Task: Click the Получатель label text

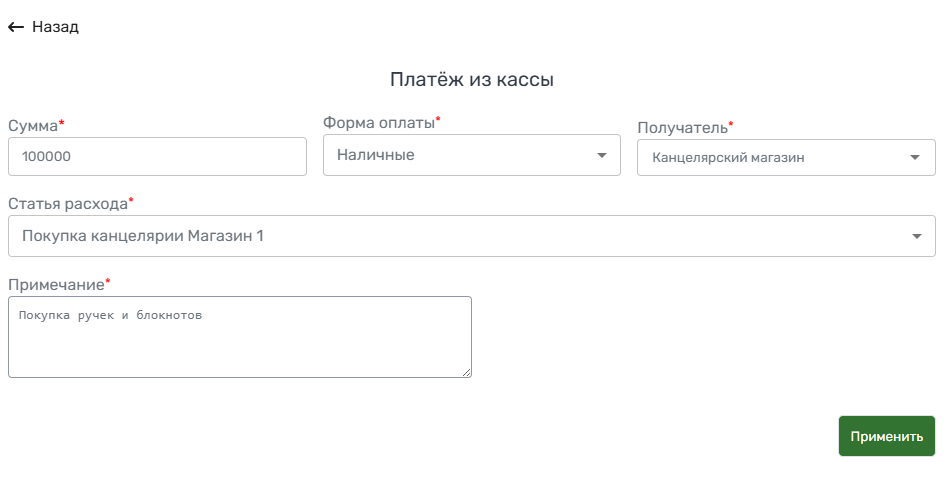Action: click(682, 127)
